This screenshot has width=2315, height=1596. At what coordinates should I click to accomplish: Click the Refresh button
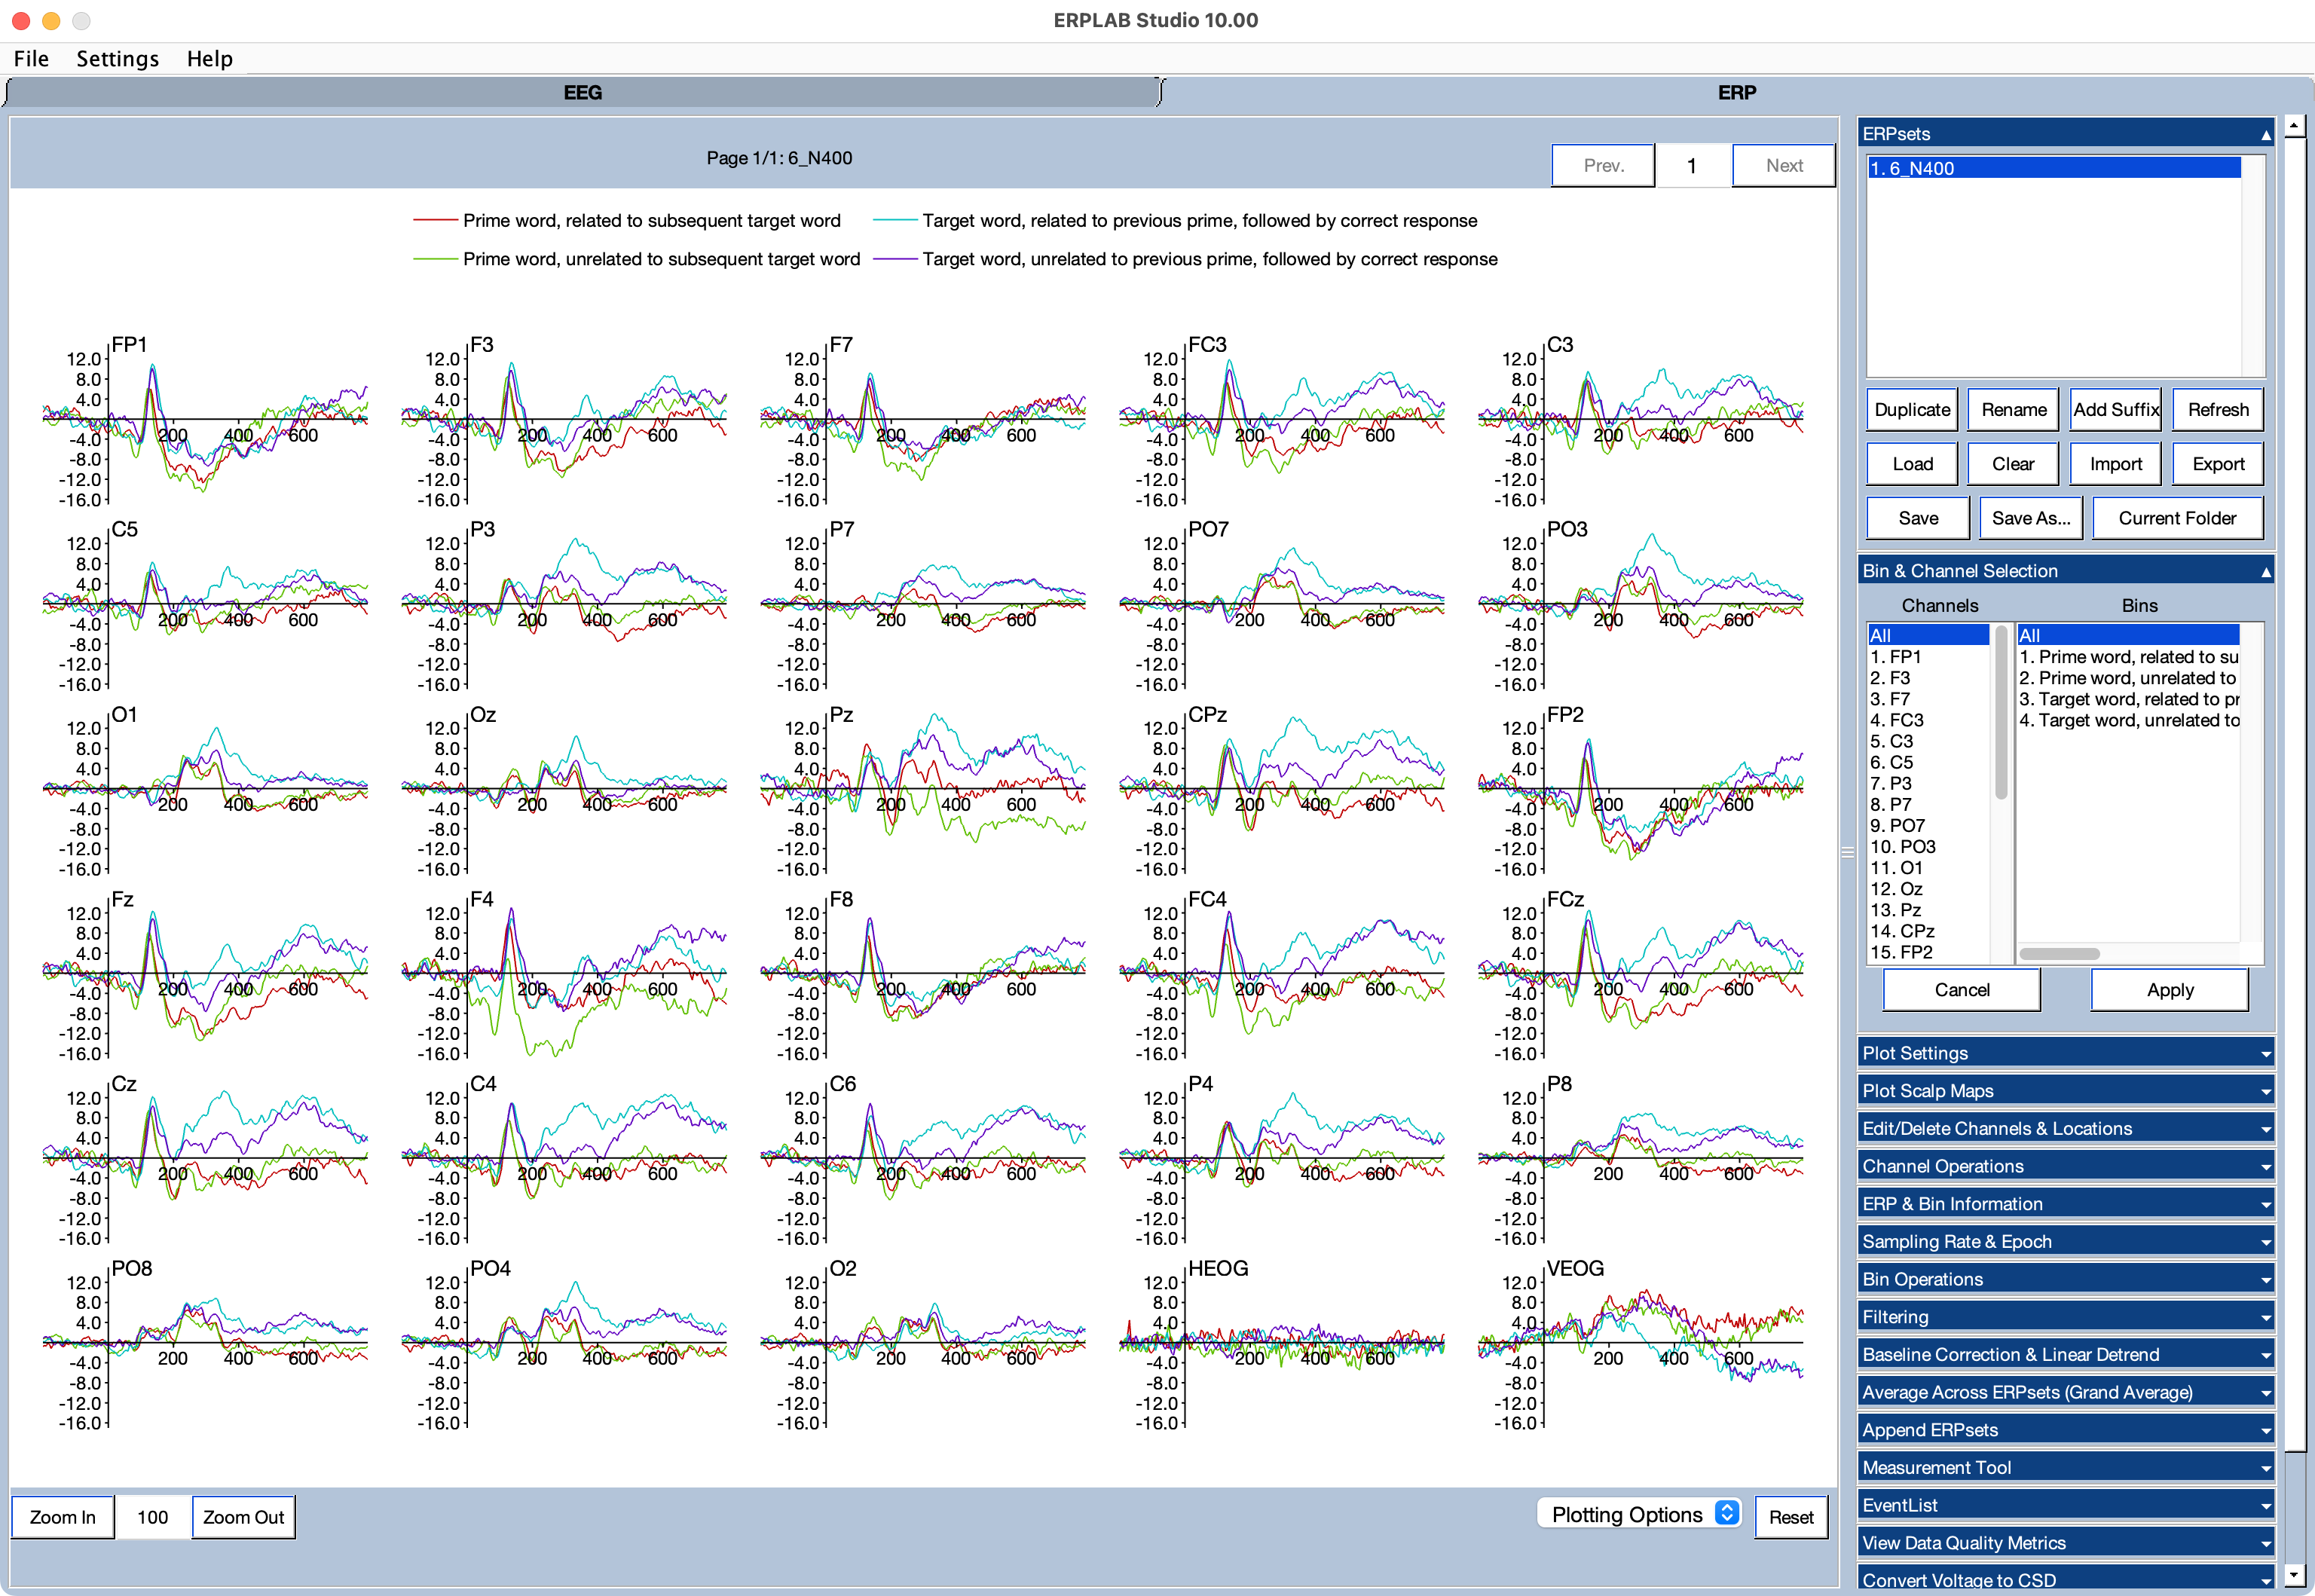(2218, 409)
